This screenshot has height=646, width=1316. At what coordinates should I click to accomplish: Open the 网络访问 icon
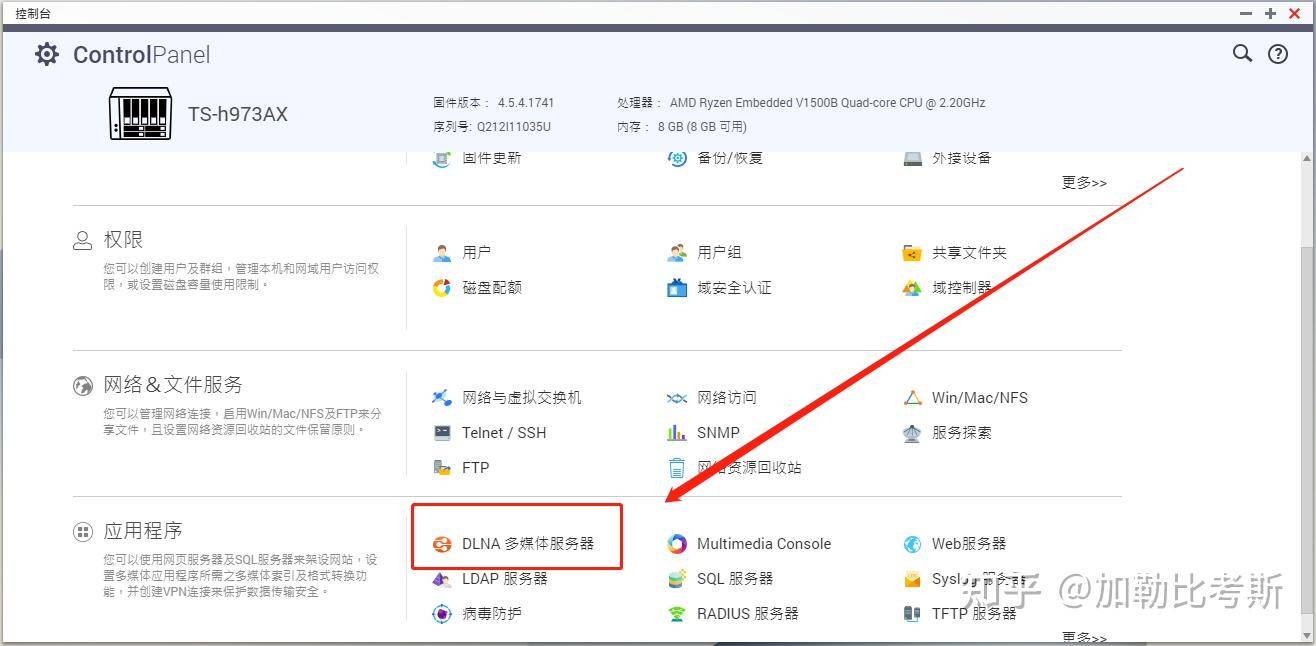pos(677,398)
